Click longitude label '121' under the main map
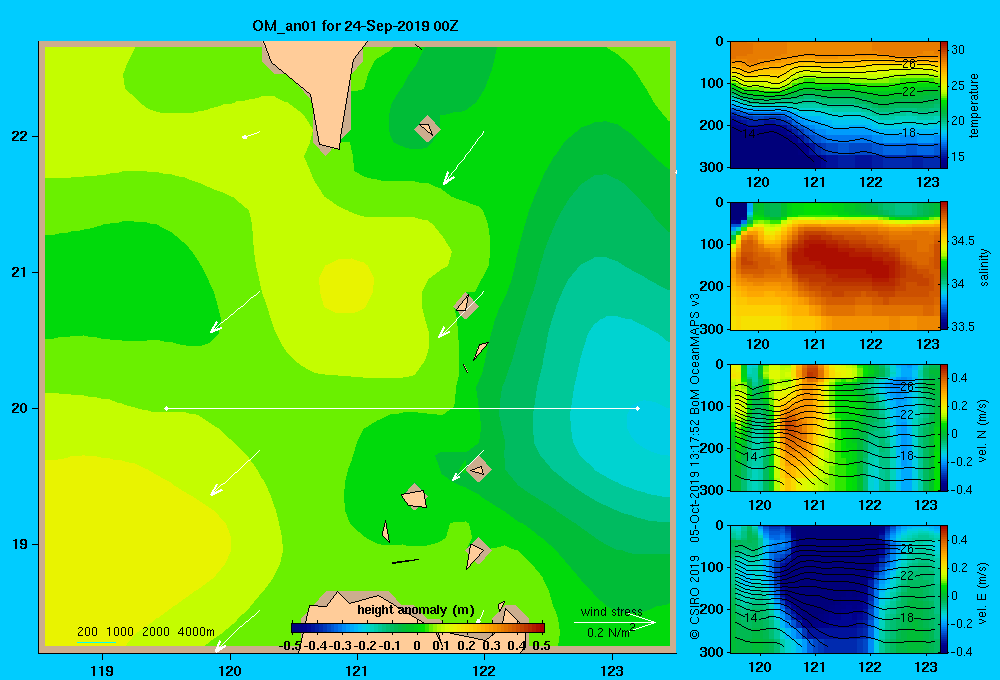 point(357,670)
